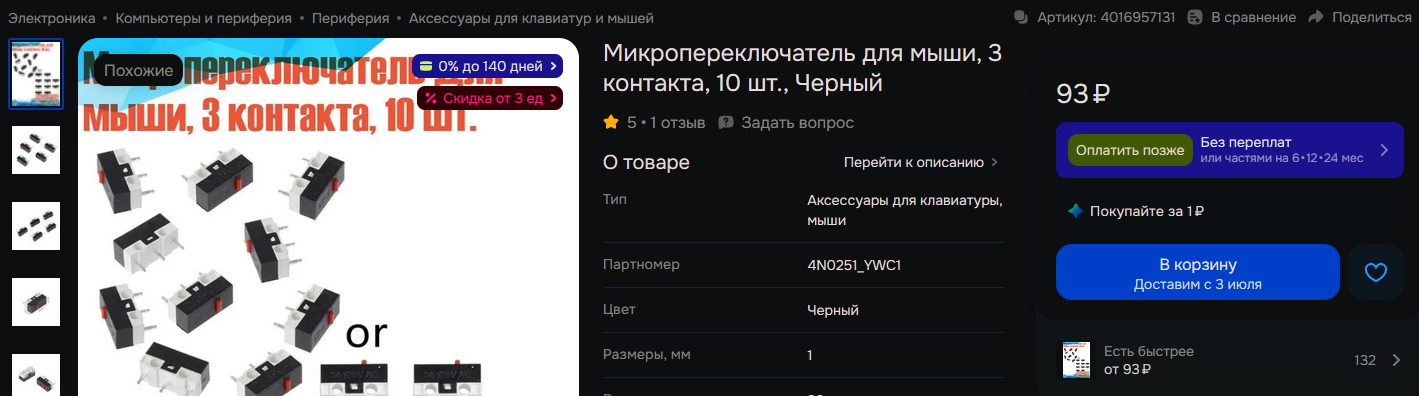Click the 132 offers count
This screenshot has height=396, width=1419.
pyautogui.click(x=1365, y=360)
